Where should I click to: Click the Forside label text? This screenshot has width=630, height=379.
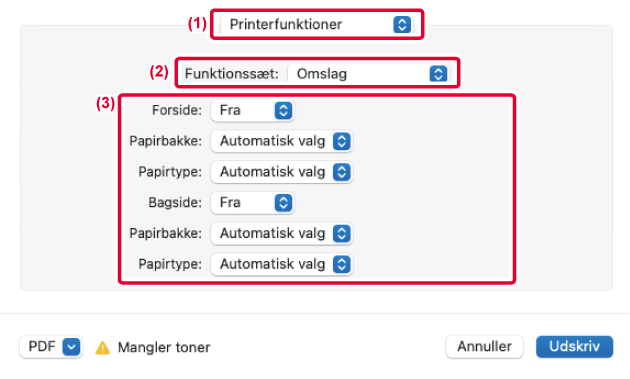177,110
